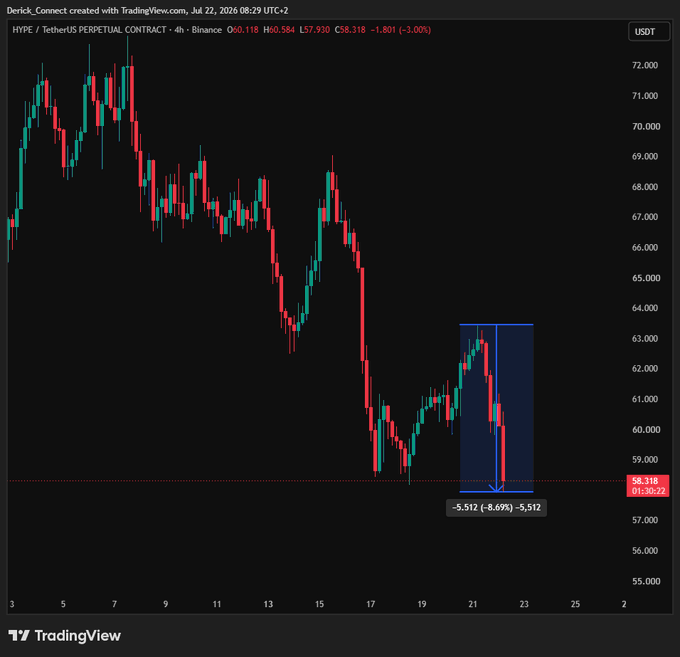Click date 15 on the time axis
Viewport: 680px width, 657px height.
tap(319, 604)
